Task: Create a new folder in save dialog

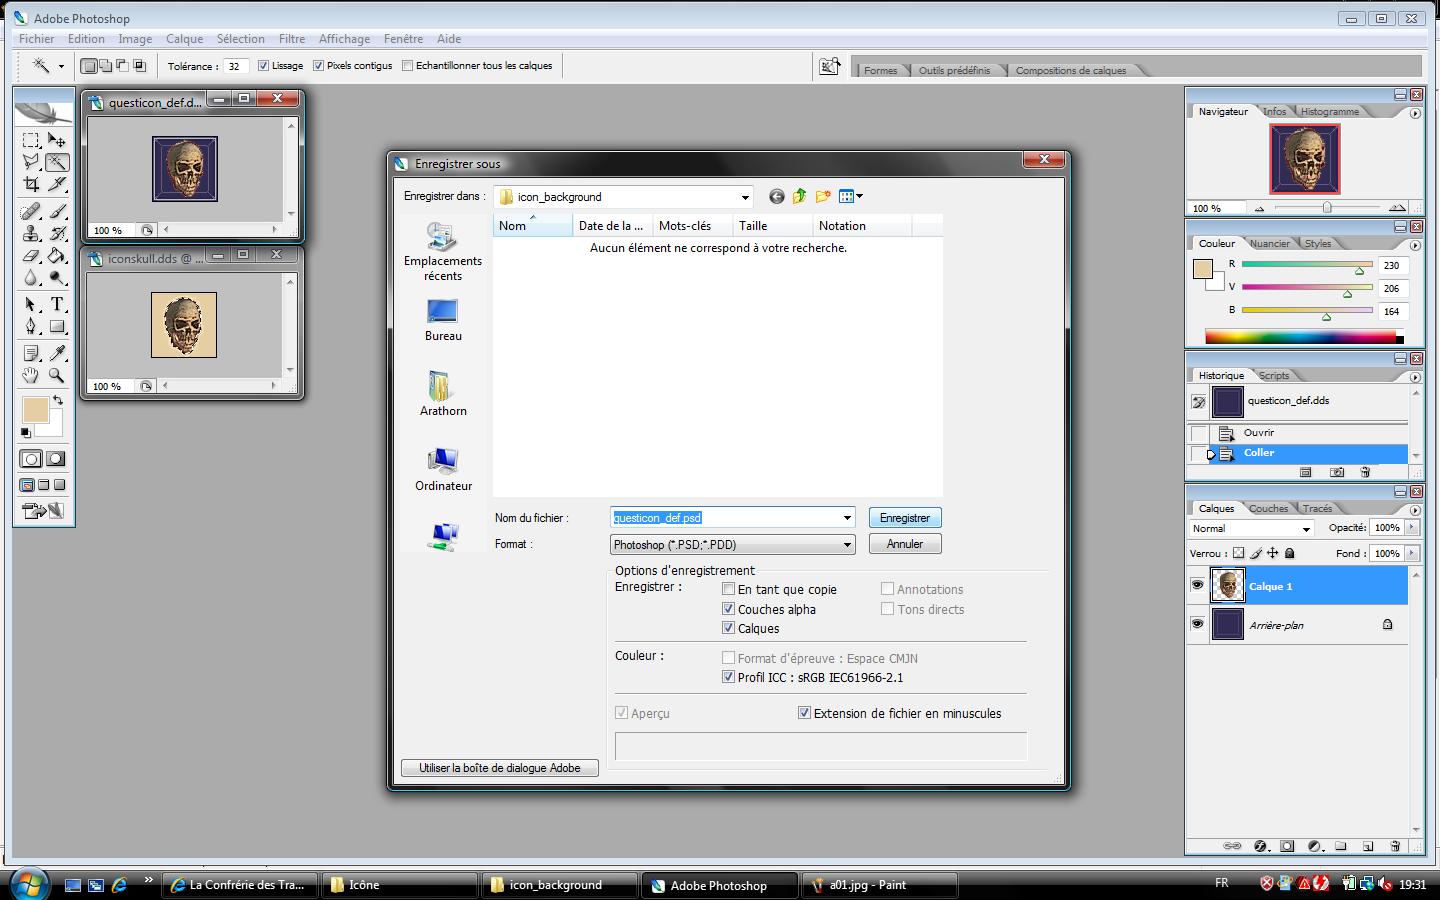Action: coord(823,196)
